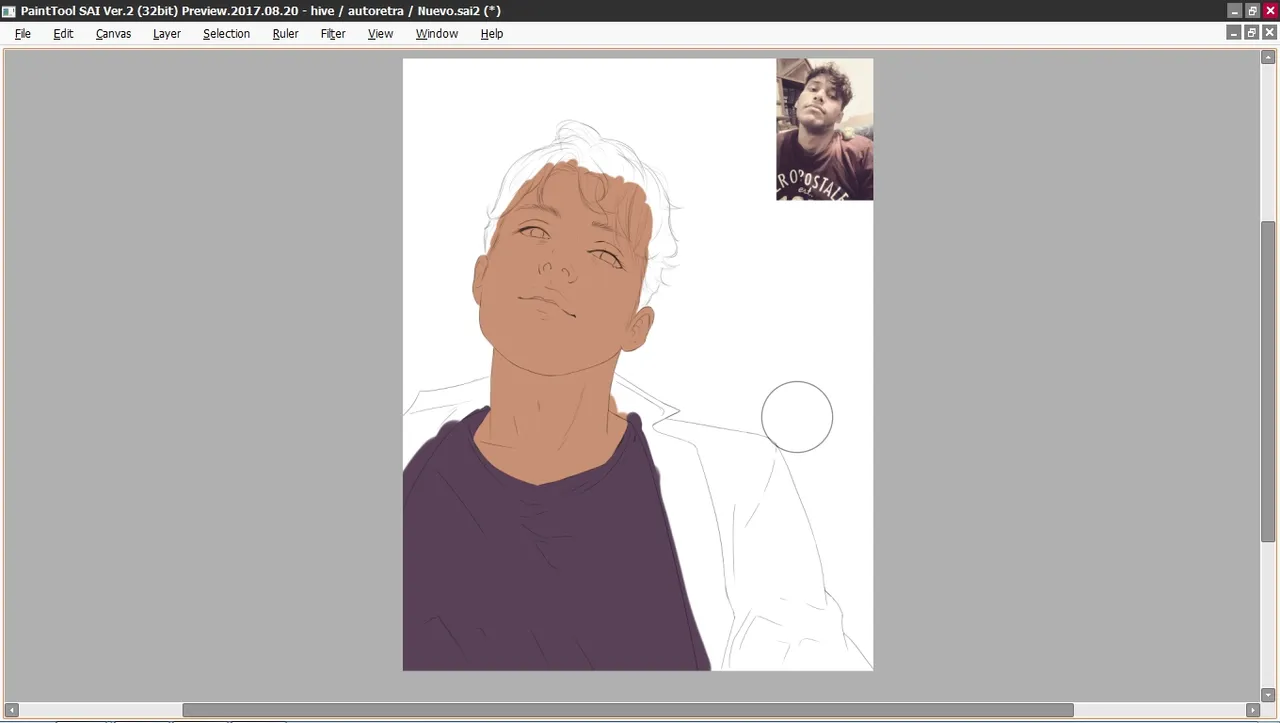Restore the document window in the menu bar

click(x=1251, y=33)
